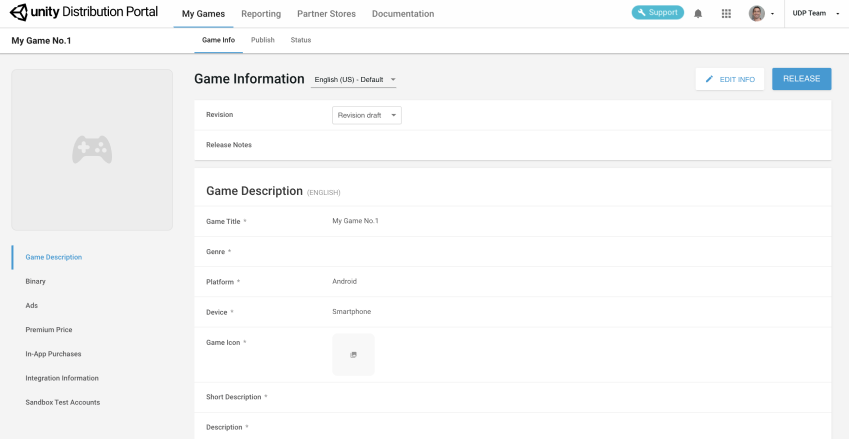
Task: Expand the English (US) language dropdown
Action: coord(354,79)
